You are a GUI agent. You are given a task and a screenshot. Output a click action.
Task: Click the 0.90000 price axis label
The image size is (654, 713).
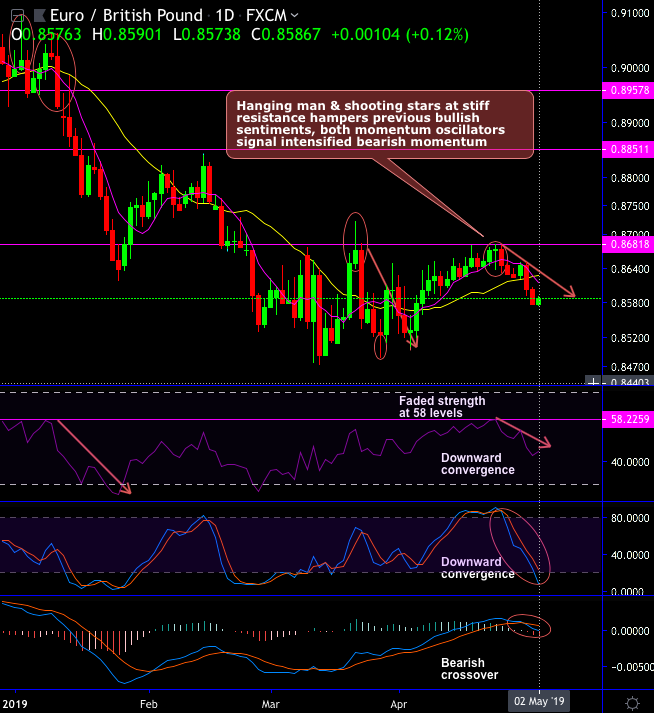[630, 68]
